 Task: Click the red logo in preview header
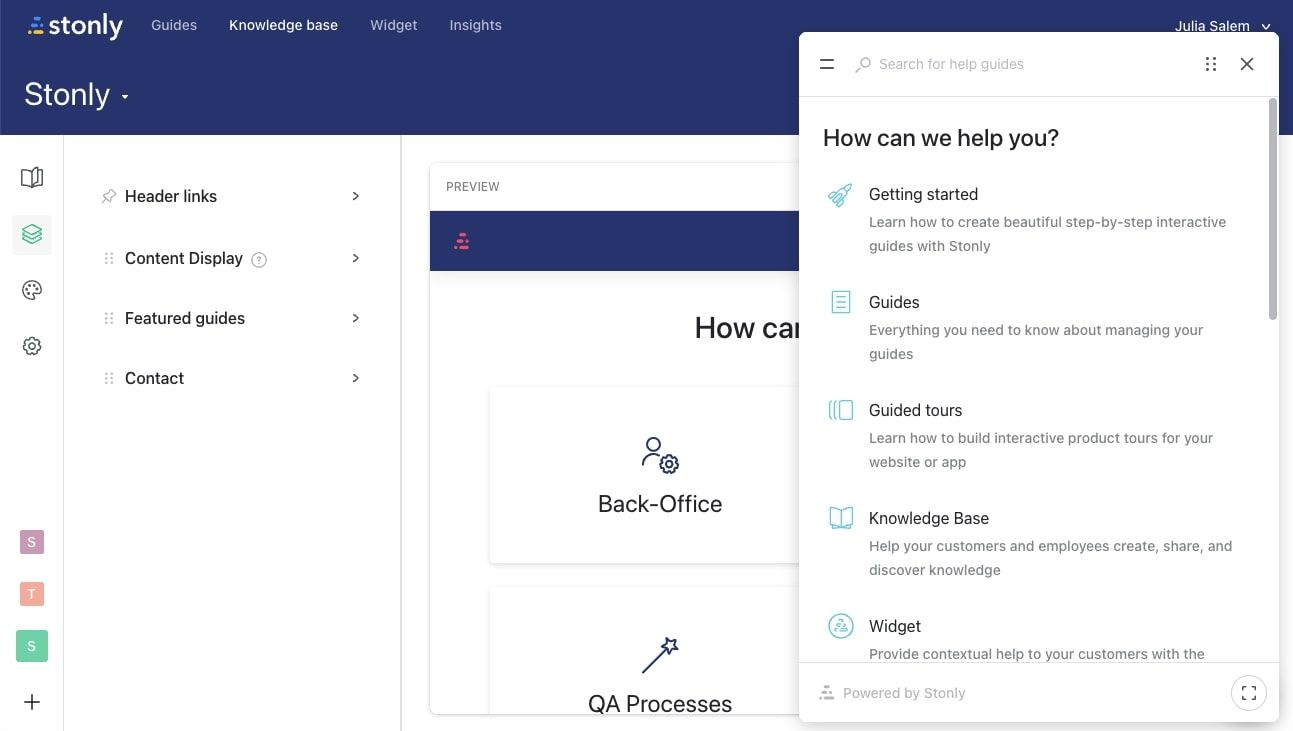(461, 241)
